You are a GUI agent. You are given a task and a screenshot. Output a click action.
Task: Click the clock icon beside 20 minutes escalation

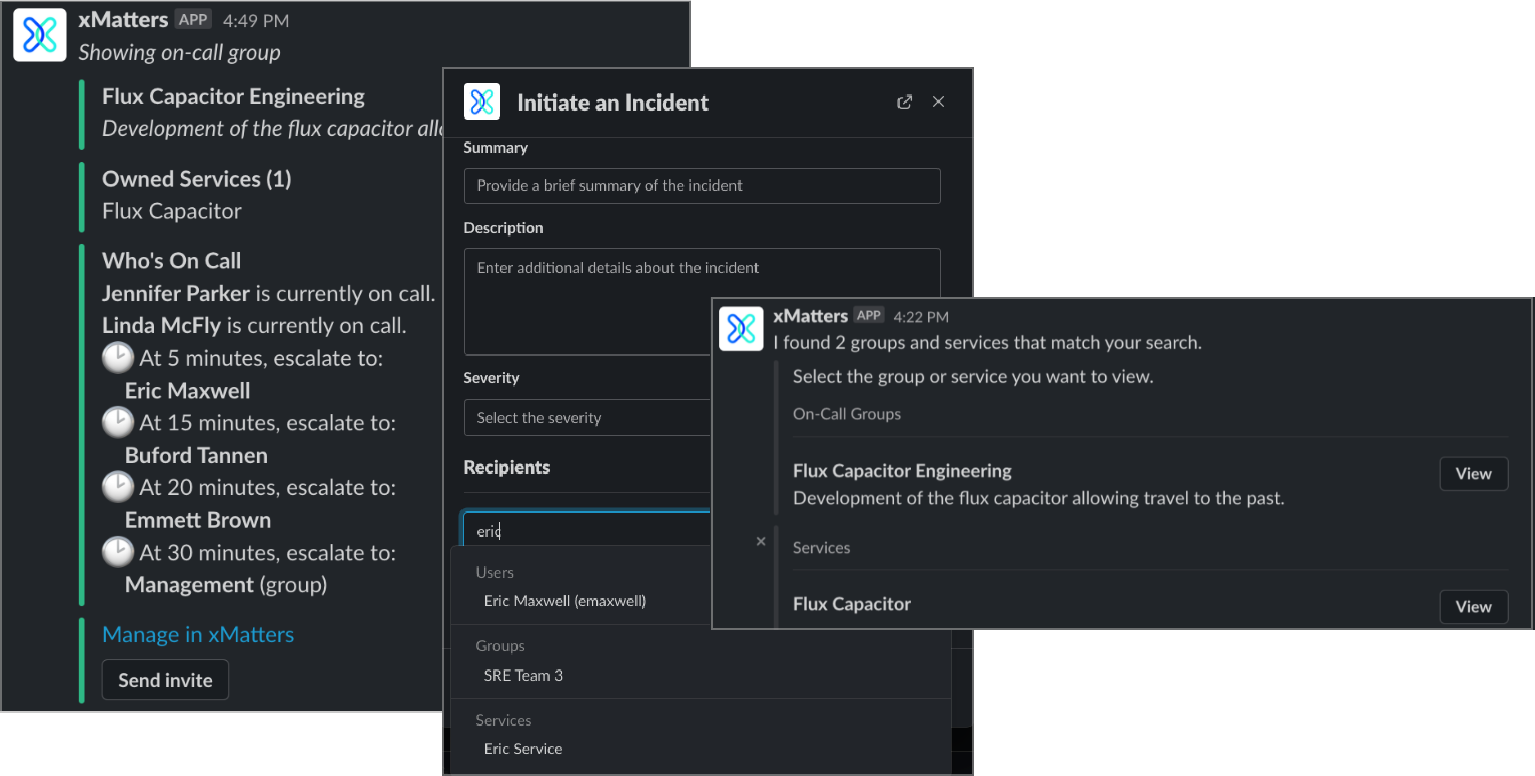tap(118, 488)
